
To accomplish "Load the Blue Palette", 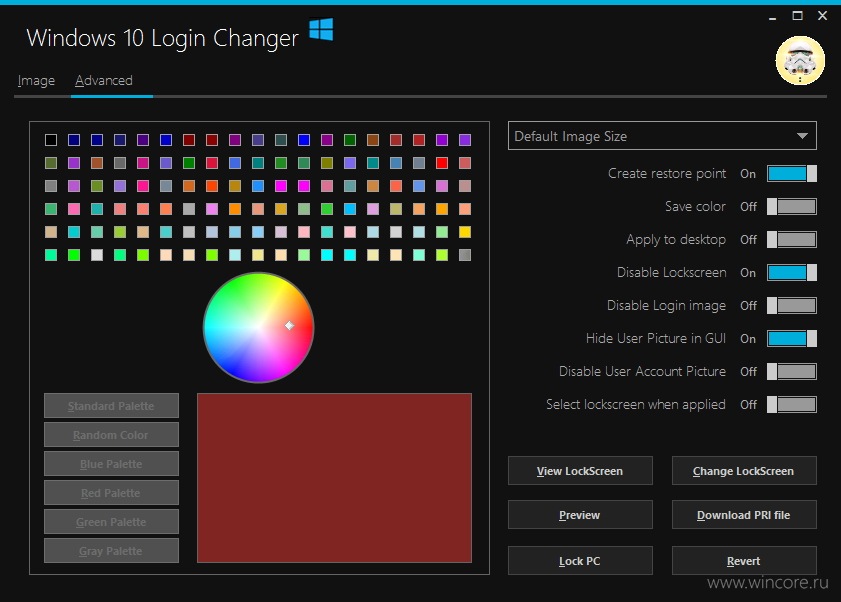I will coord(111,464).
